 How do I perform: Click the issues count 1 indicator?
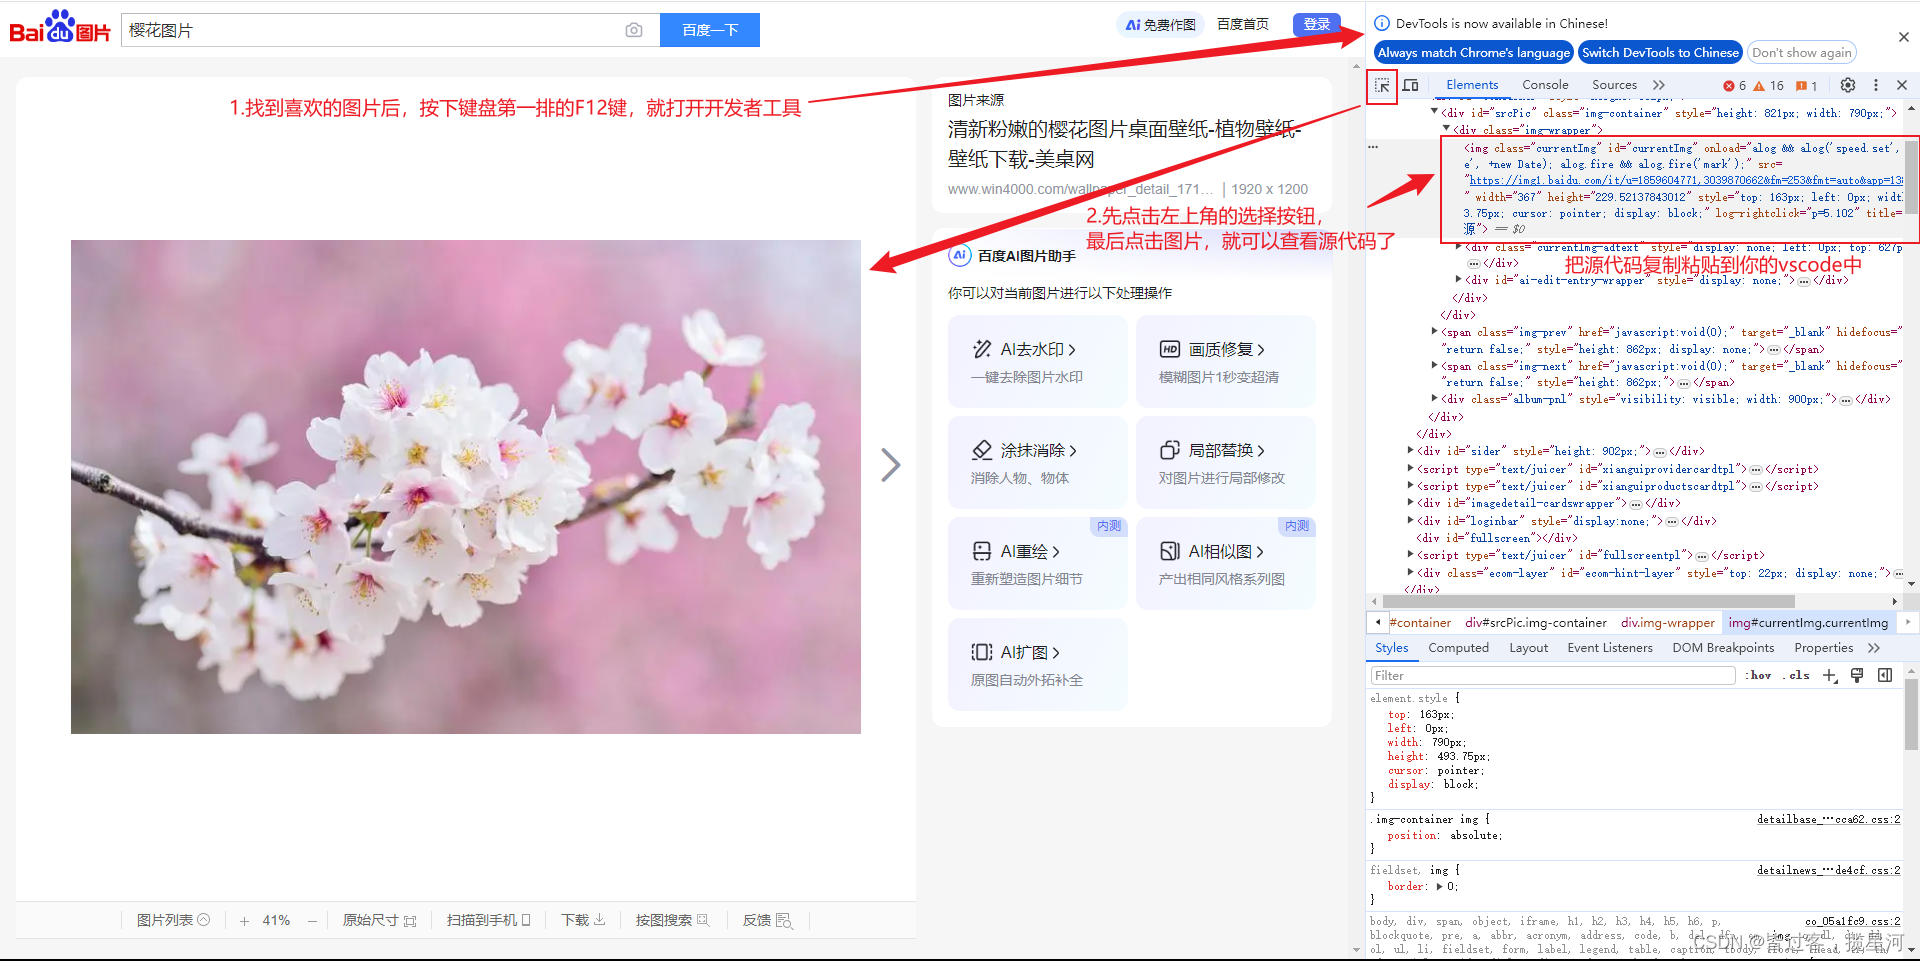[x=1807, y=86]
